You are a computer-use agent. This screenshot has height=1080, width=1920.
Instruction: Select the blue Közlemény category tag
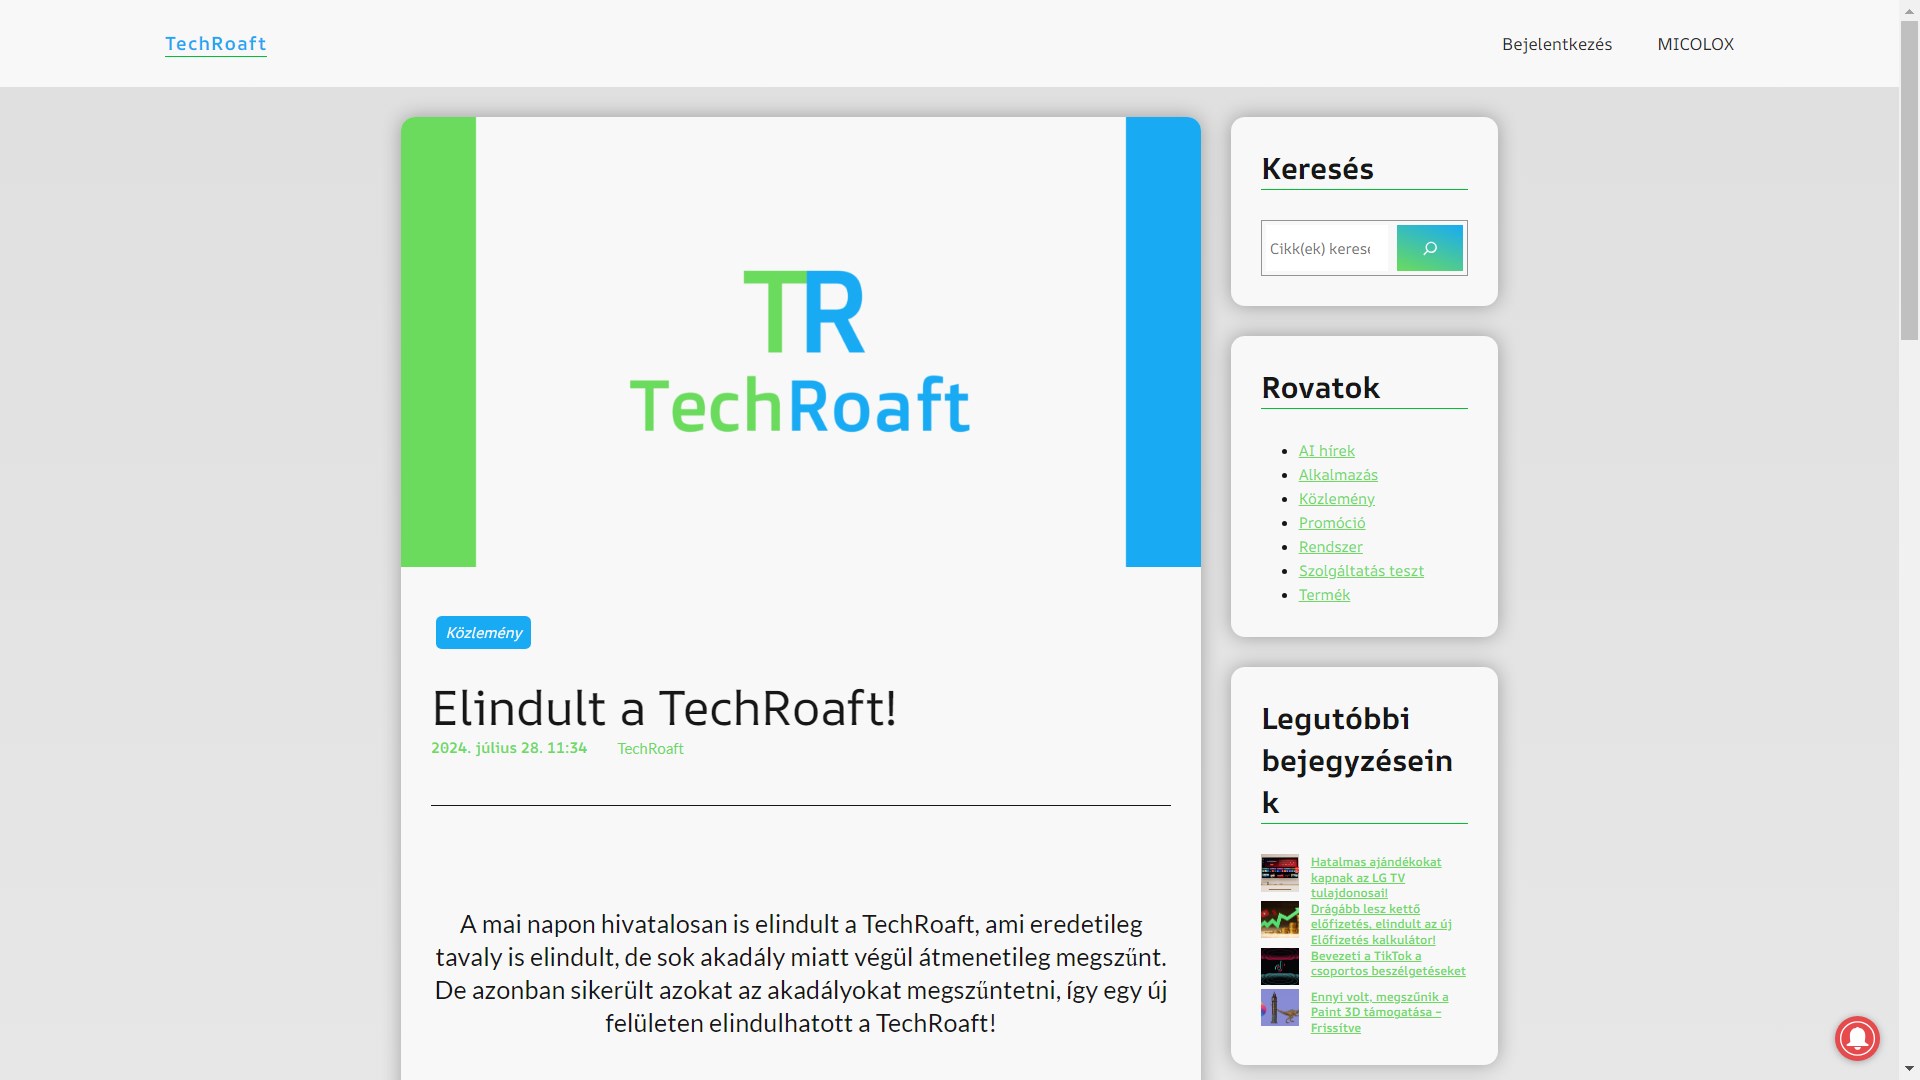click(x=483, y=633)
